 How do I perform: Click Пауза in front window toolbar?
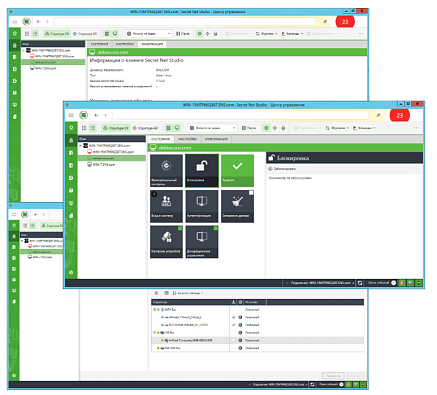coord(249,128)
